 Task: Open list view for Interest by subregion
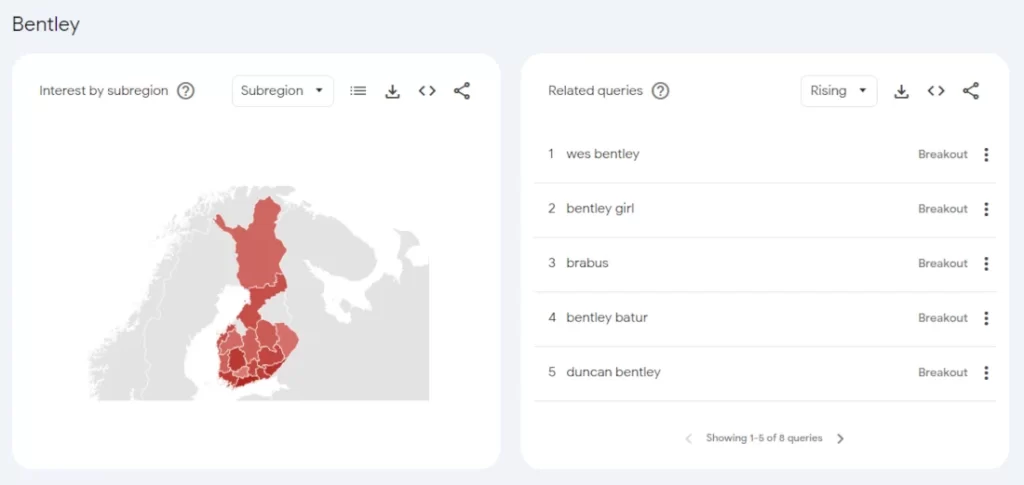point(358,91)
